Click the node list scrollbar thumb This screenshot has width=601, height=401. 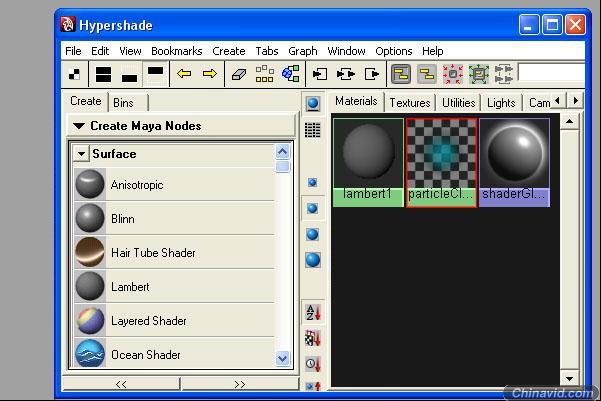click(282, 166)
